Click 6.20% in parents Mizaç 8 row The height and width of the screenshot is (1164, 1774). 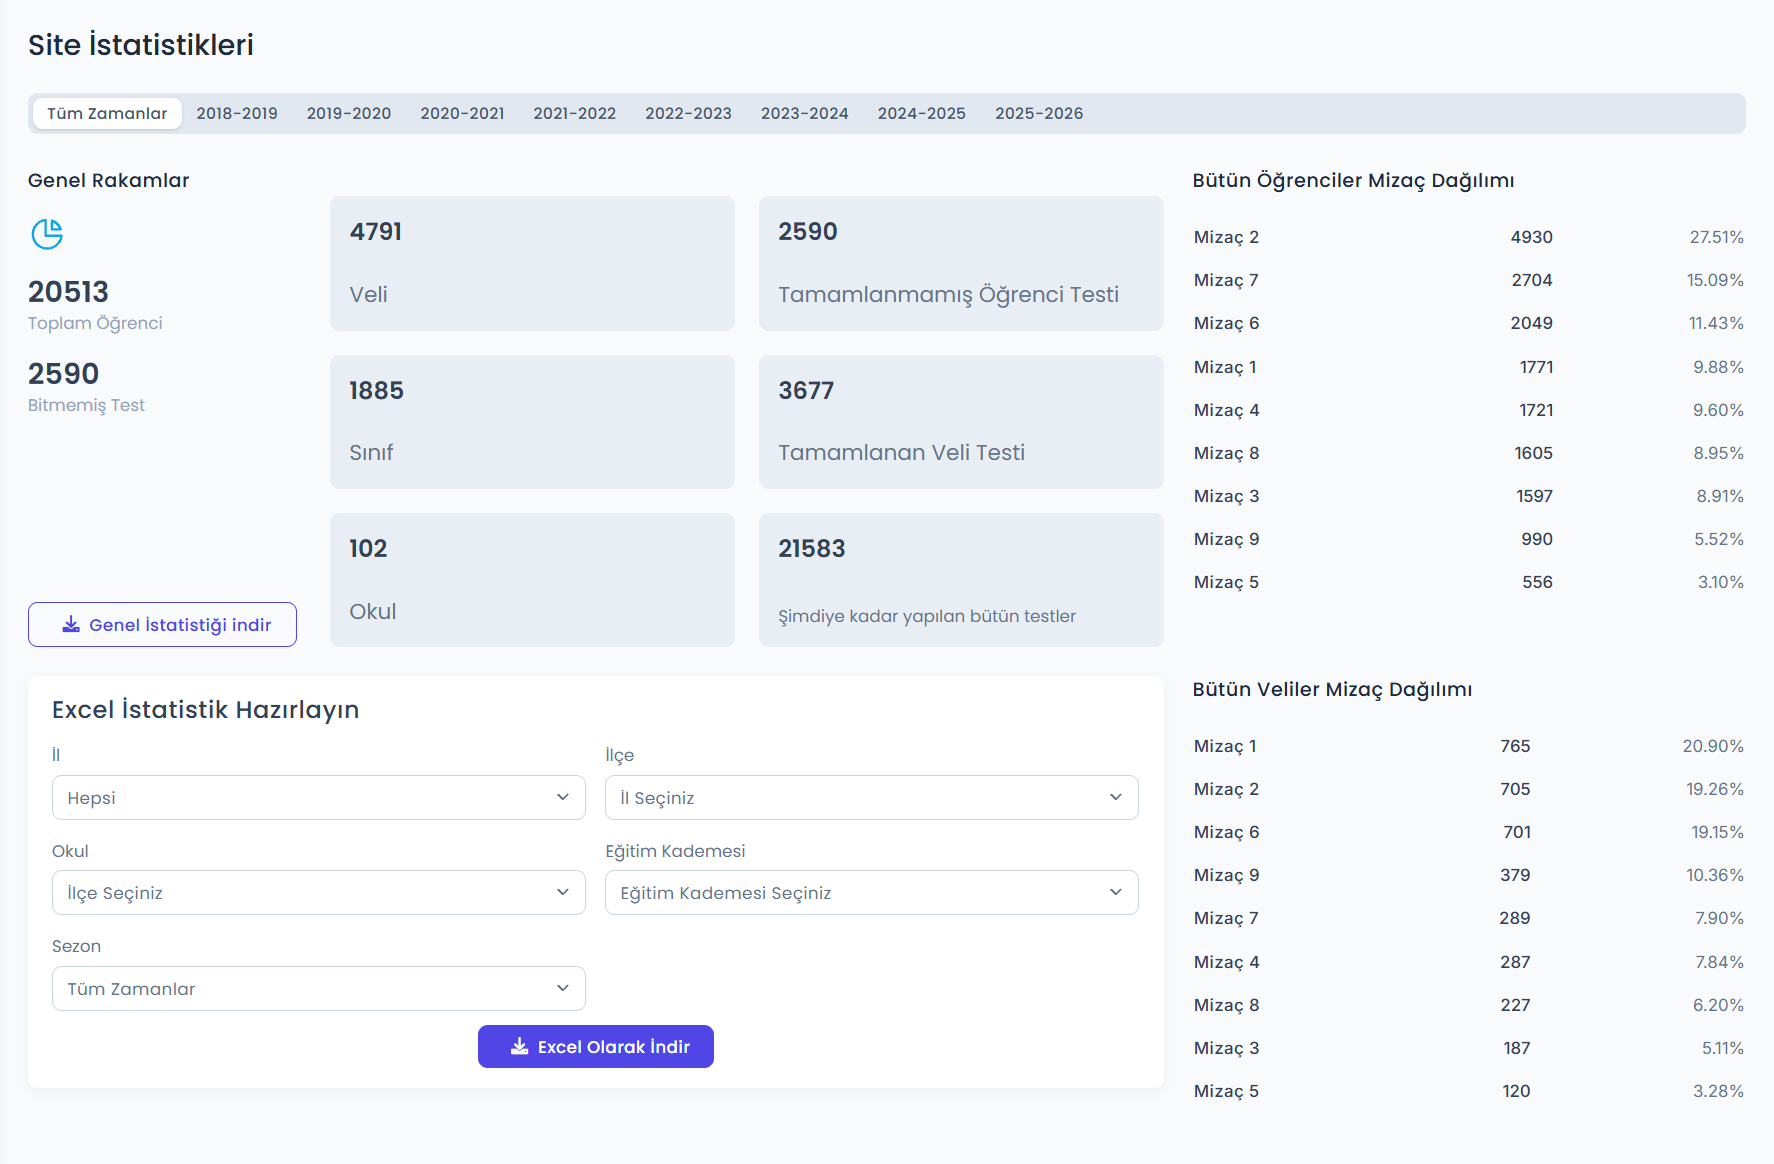click(x=1718, y=1005)
